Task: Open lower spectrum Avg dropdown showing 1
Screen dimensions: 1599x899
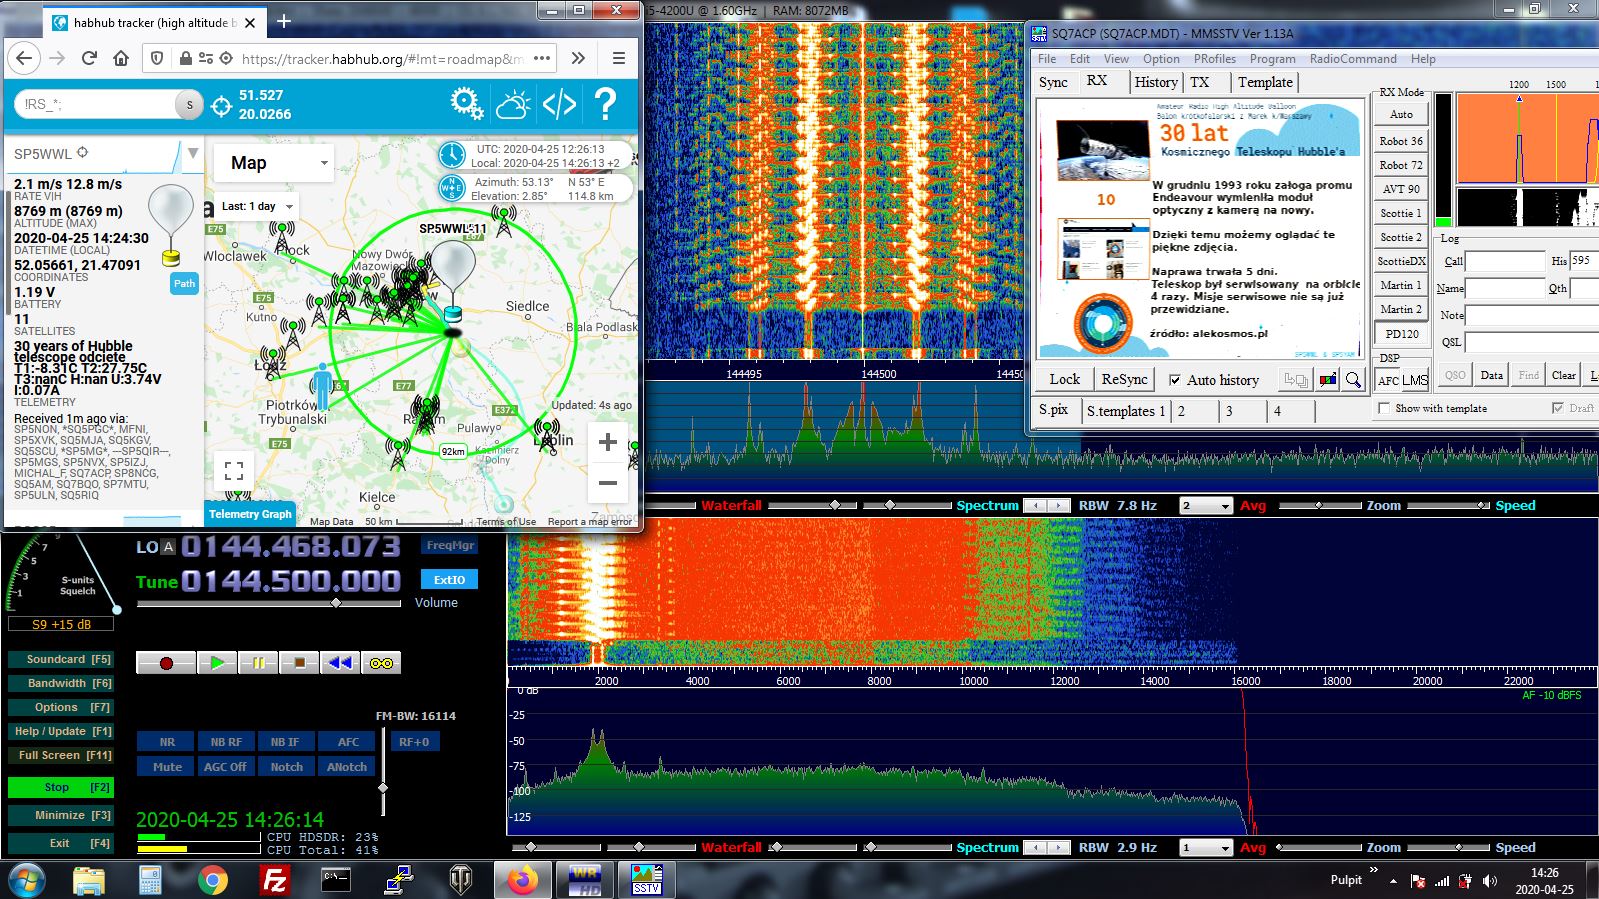Action: click(1206, 848)
